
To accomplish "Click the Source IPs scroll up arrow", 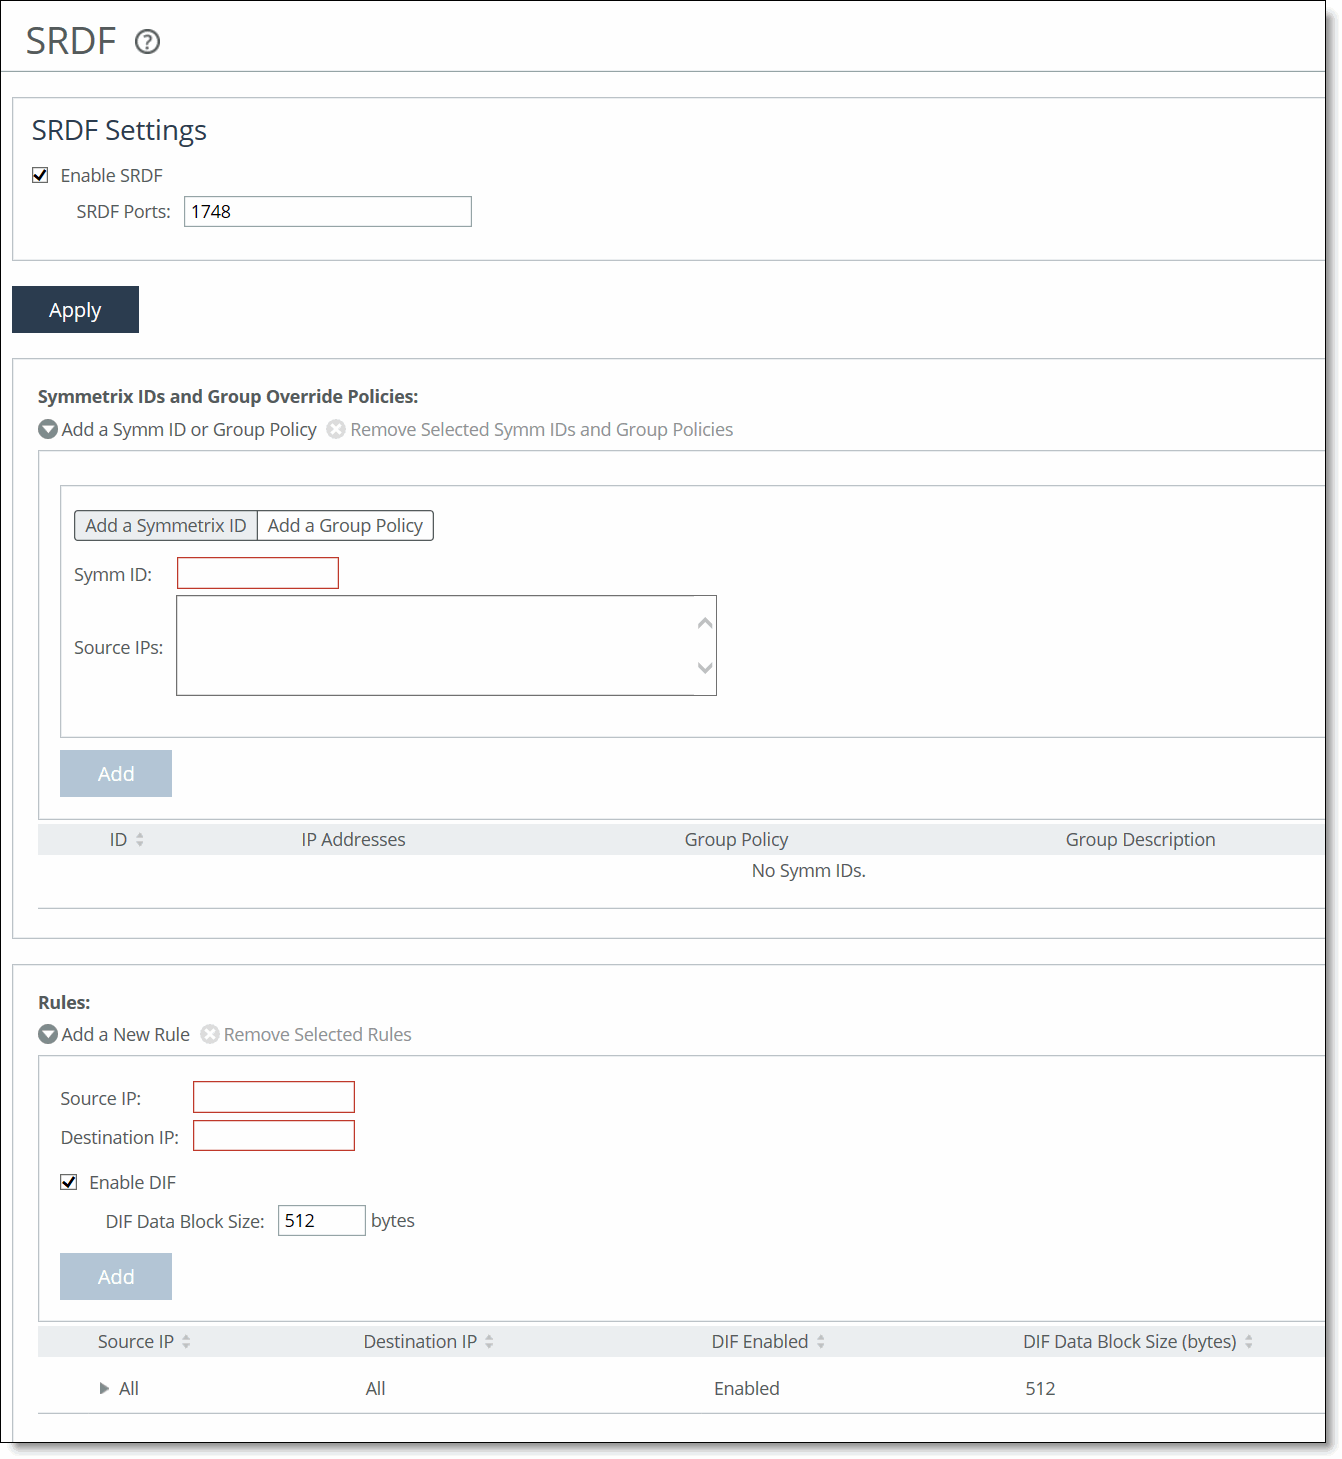I will 705,623.
